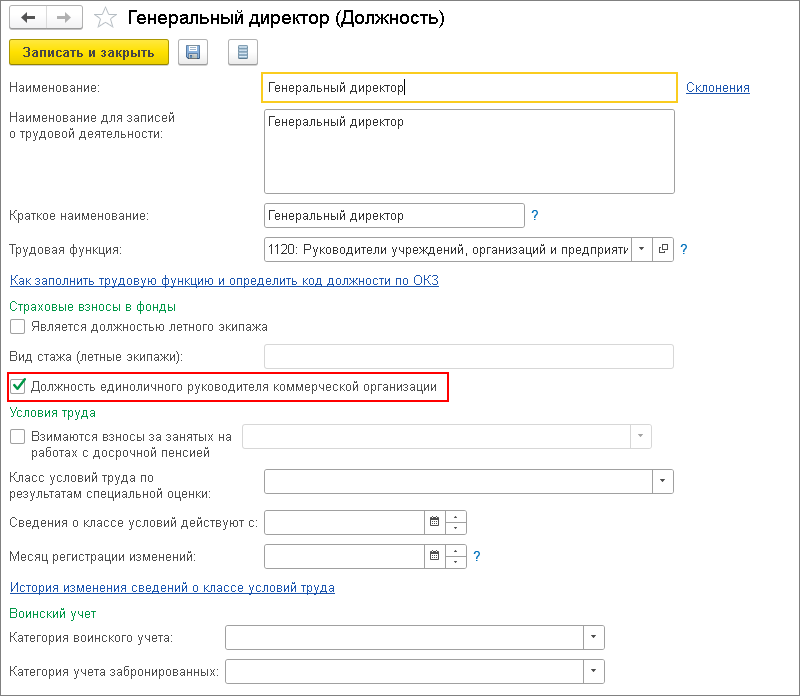Click the back navigation arrow
Screen dimensions: 800x696
tap(28, 18)
